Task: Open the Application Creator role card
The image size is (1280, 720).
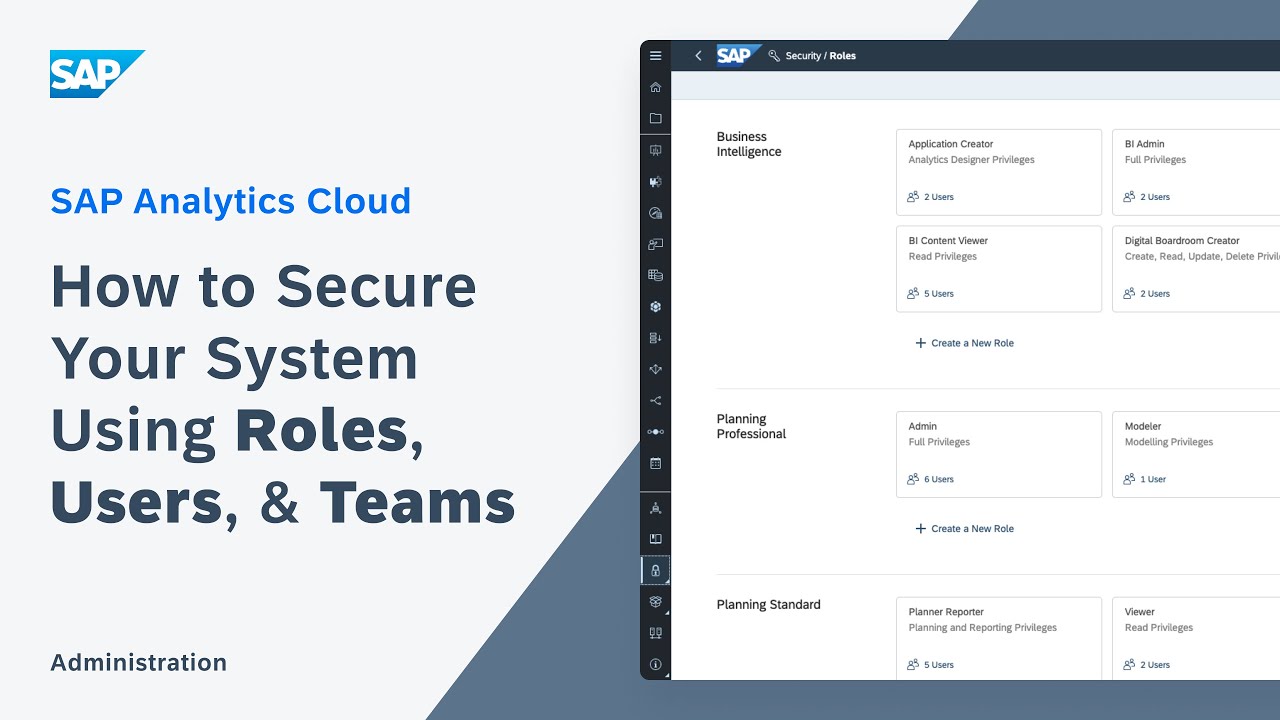Action: point(998,172)
